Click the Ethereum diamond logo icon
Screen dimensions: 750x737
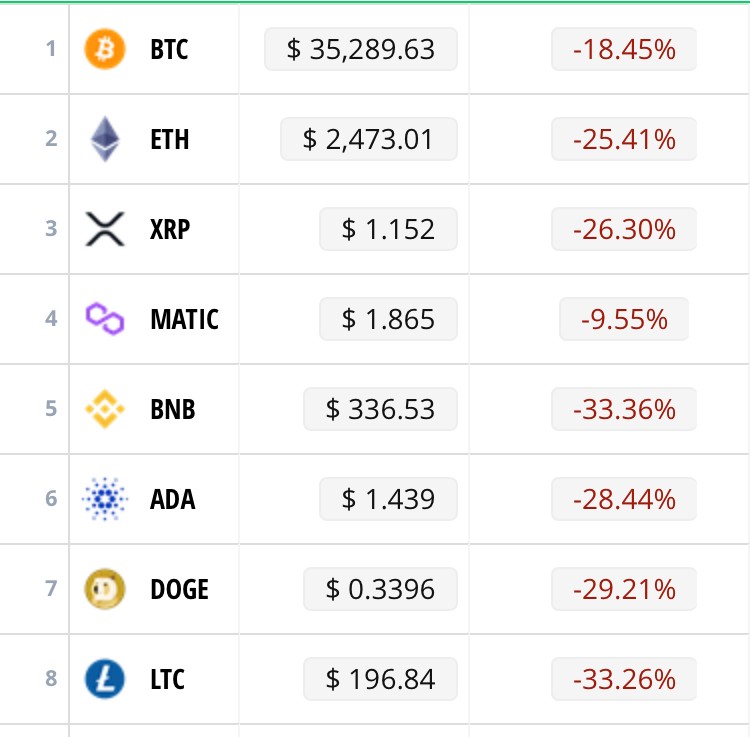[105, 139]
